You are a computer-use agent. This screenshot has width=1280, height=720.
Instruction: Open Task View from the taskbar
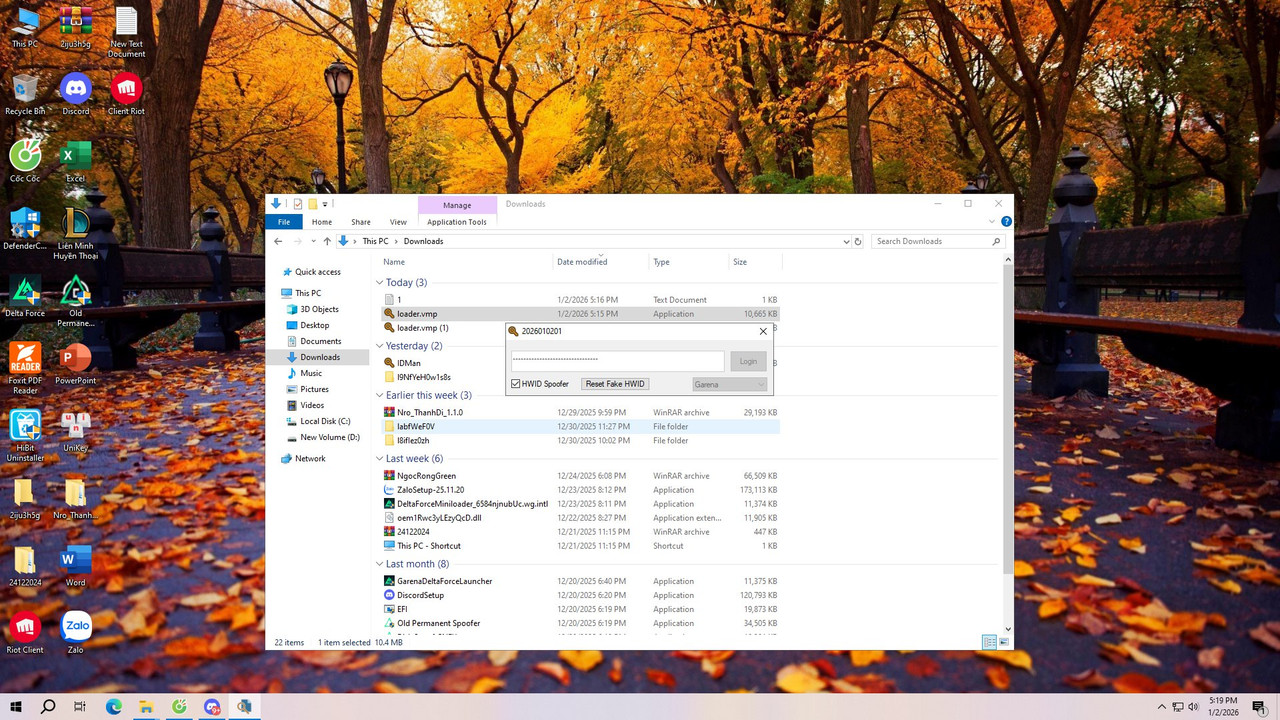click(80, 707)
